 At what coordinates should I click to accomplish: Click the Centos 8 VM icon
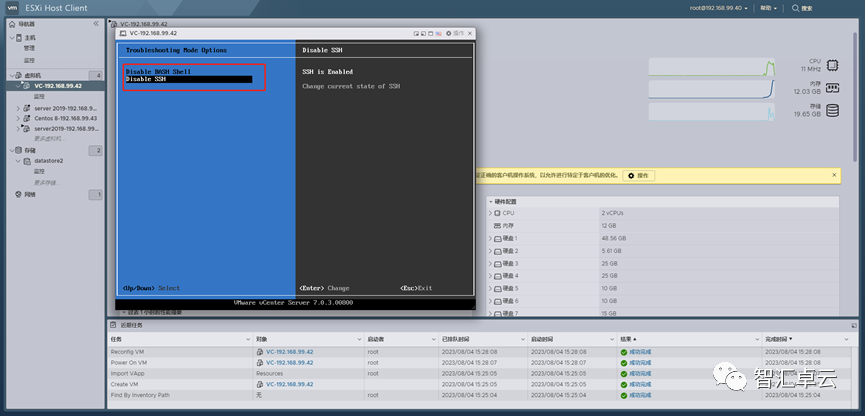click(27, 118)
